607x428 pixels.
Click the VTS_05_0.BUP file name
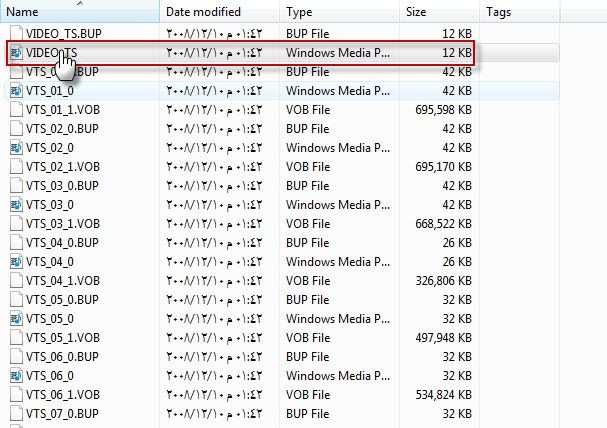pos(62,300)
